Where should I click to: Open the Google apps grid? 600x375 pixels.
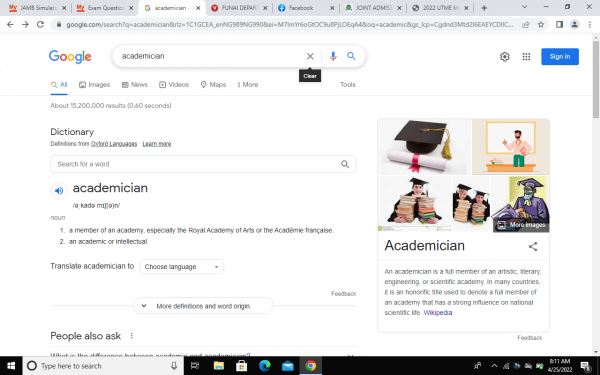(526, 57)
